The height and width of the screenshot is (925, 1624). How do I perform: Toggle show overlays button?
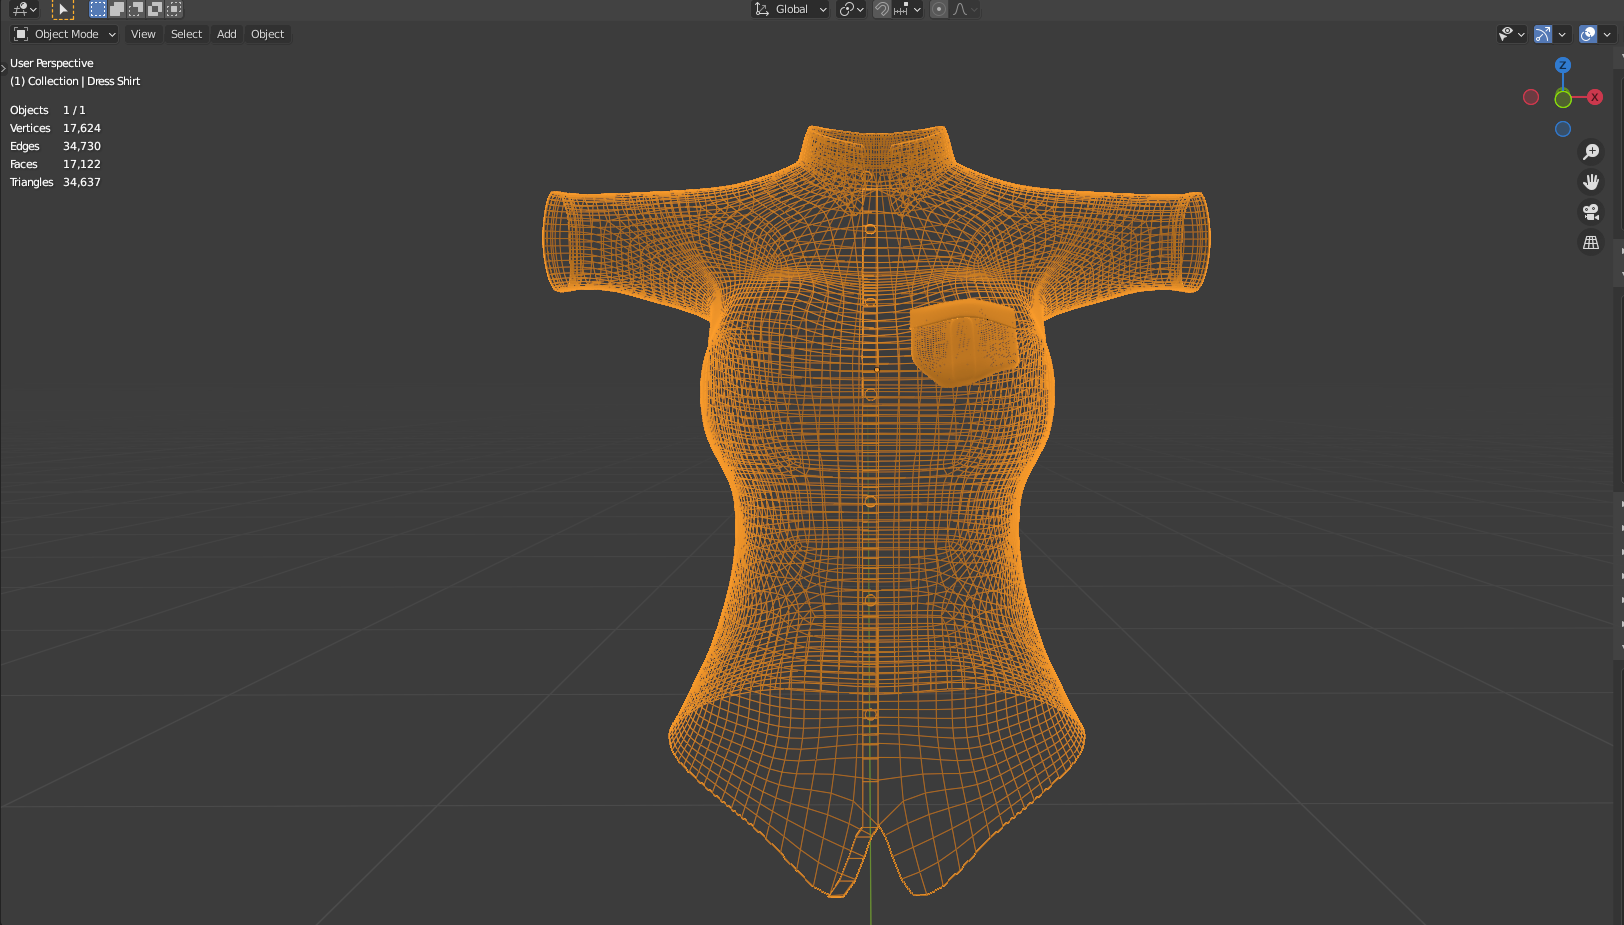click(x=1588, y=34)
